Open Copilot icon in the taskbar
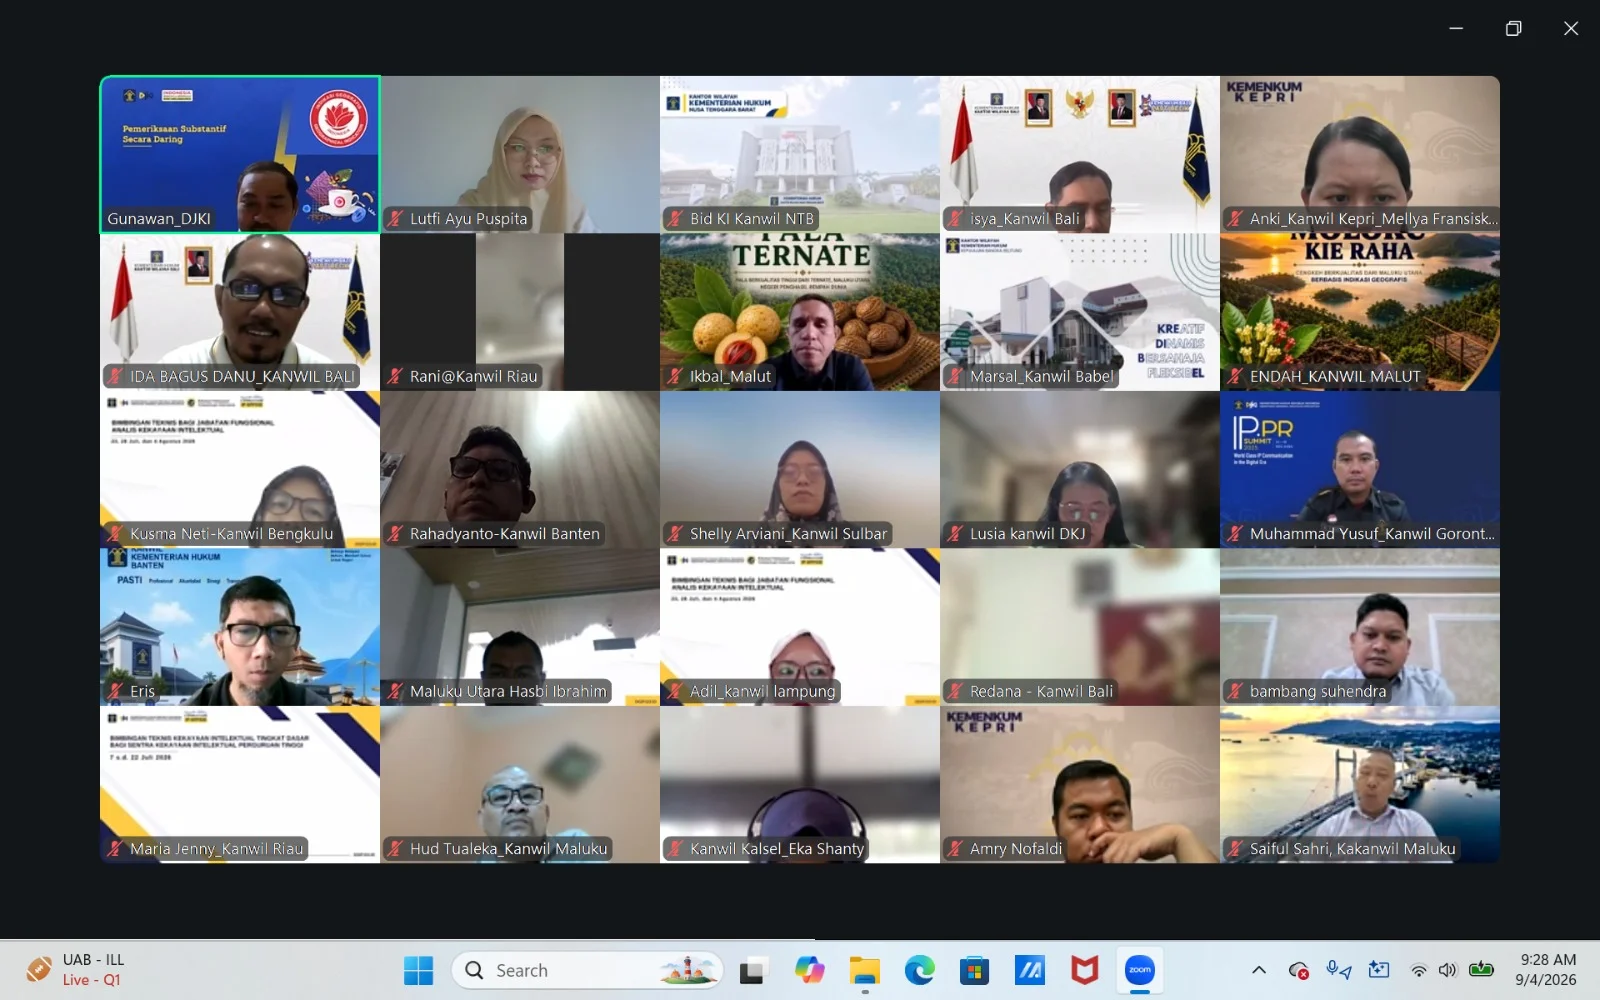 click(809, 970)
